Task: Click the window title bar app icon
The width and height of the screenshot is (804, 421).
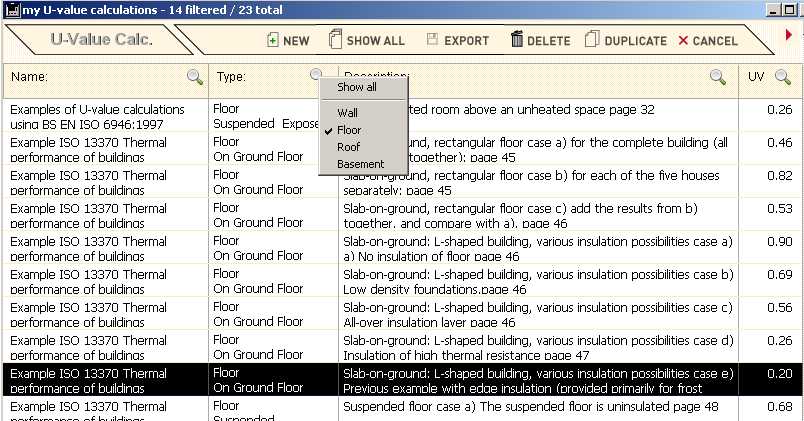Action: click(12, 10)
